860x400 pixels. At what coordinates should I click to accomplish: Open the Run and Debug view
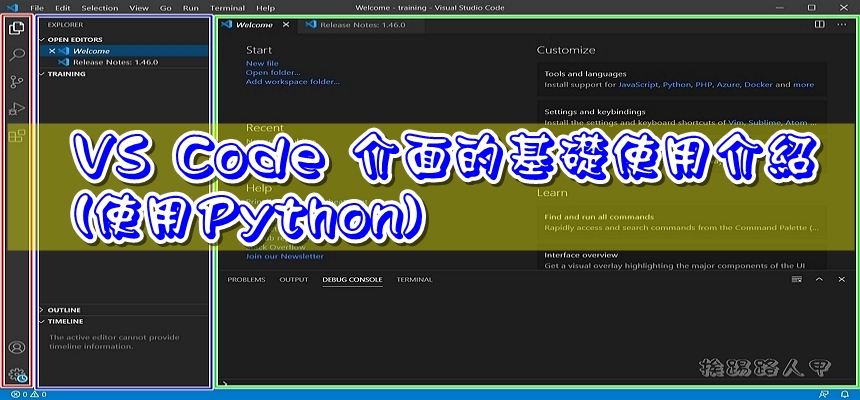pos(17,109)
